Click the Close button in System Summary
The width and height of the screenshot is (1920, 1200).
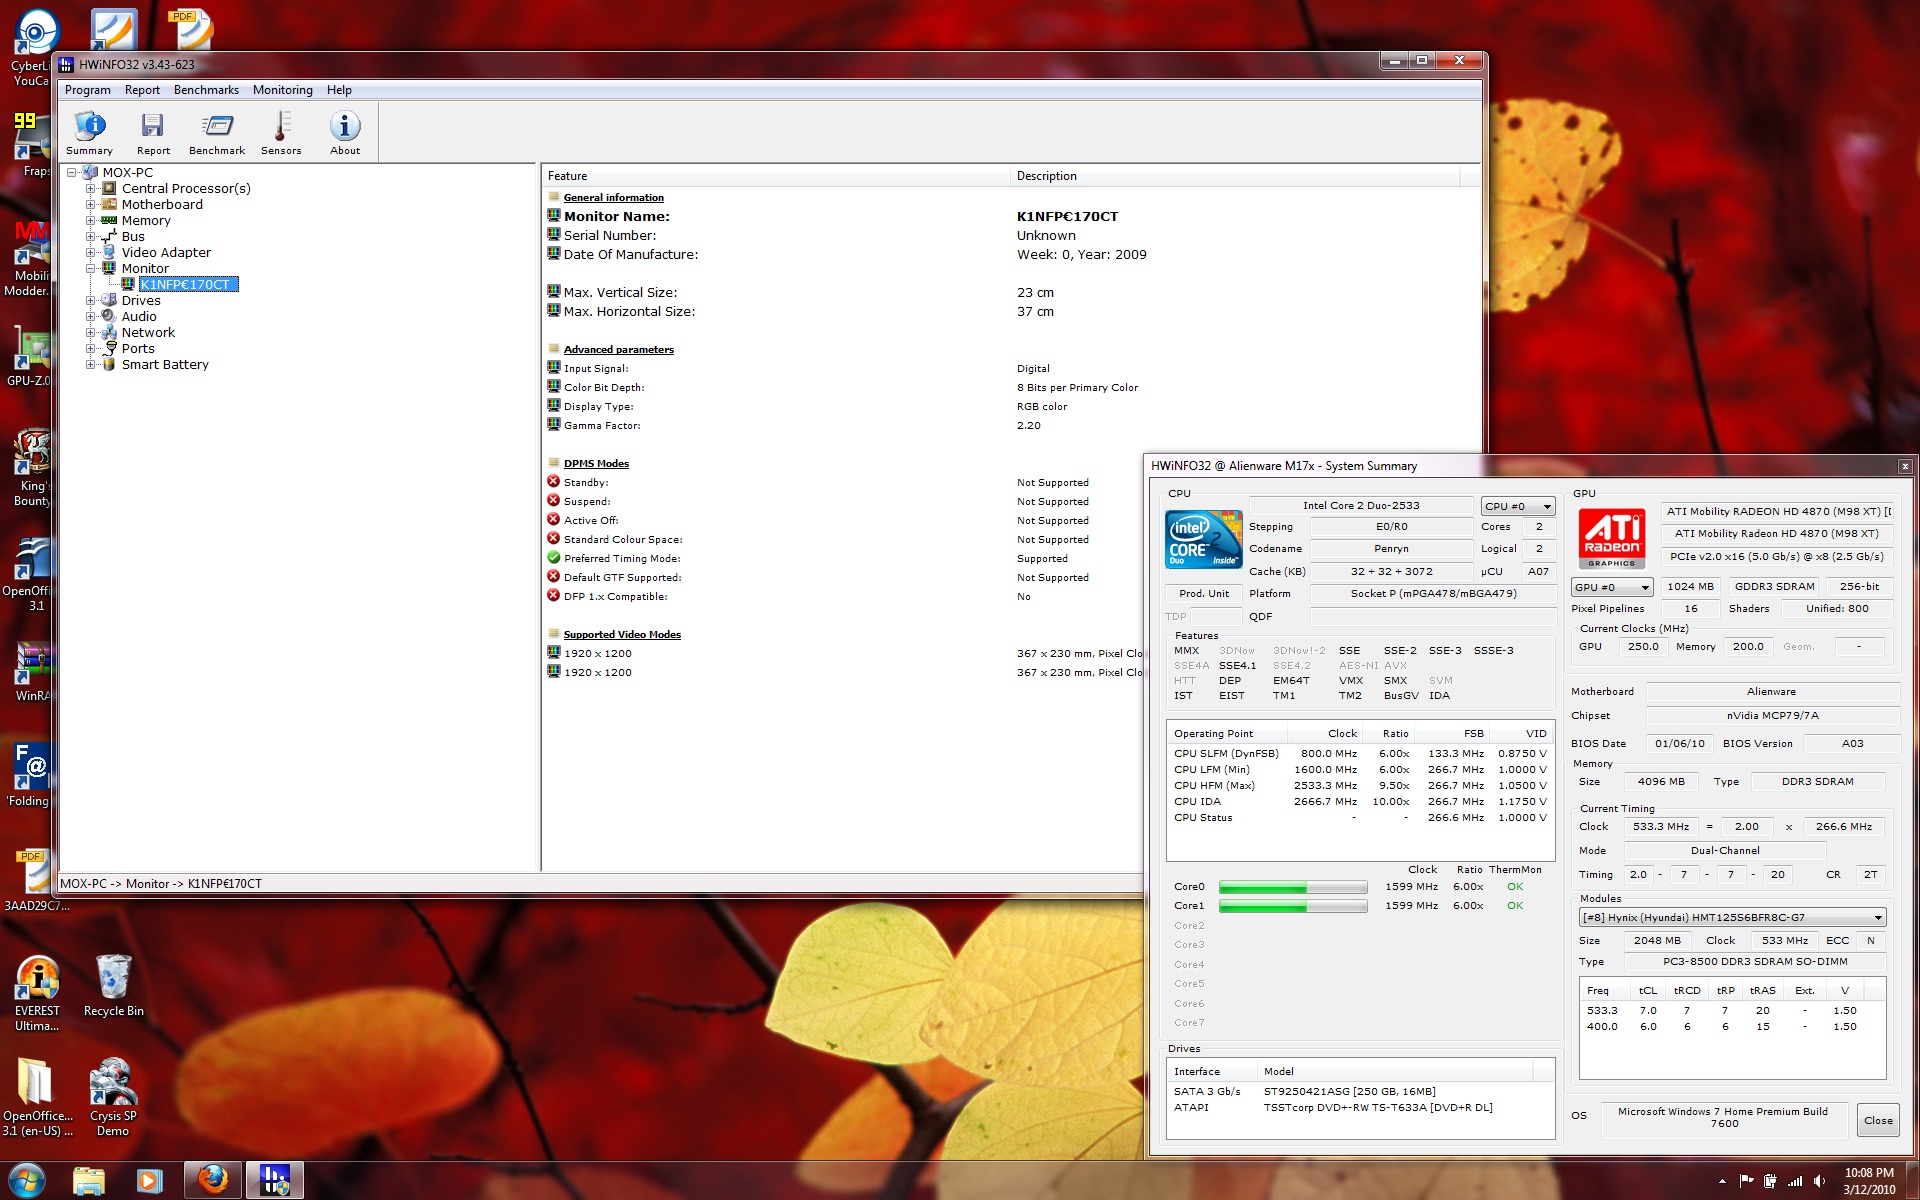click(x=1878, y=1120)
